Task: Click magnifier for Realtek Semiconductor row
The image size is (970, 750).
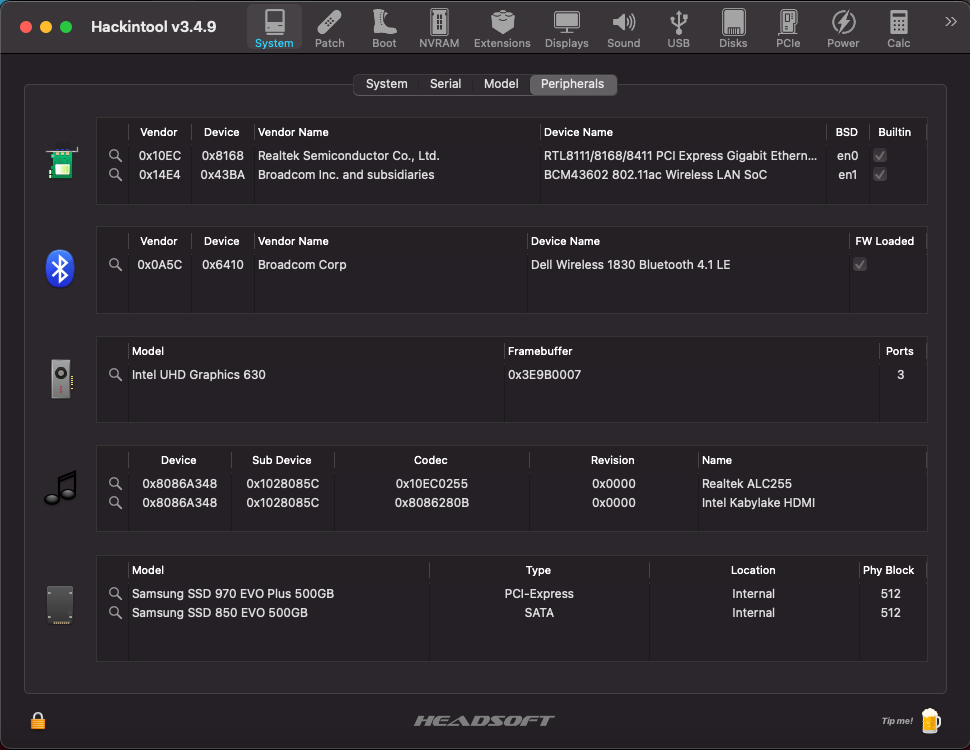Action: coord(115,155)
